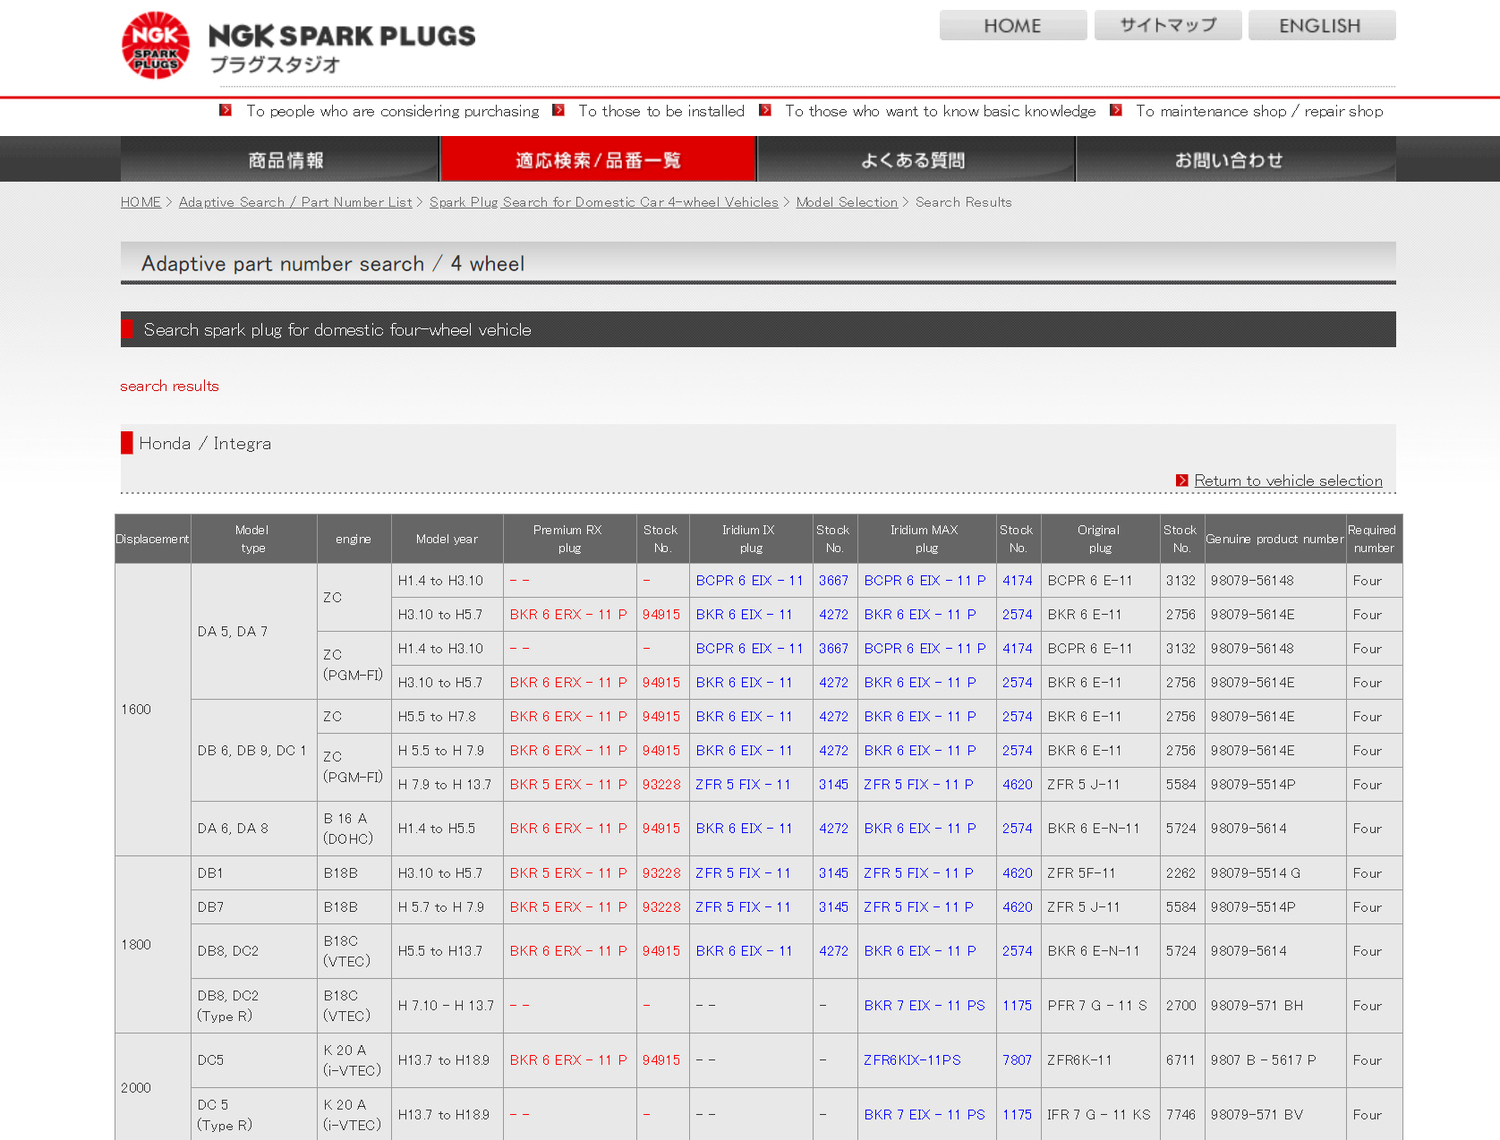
Task: Click the NGK Spark Plugs logo
Action: (298, 45)
